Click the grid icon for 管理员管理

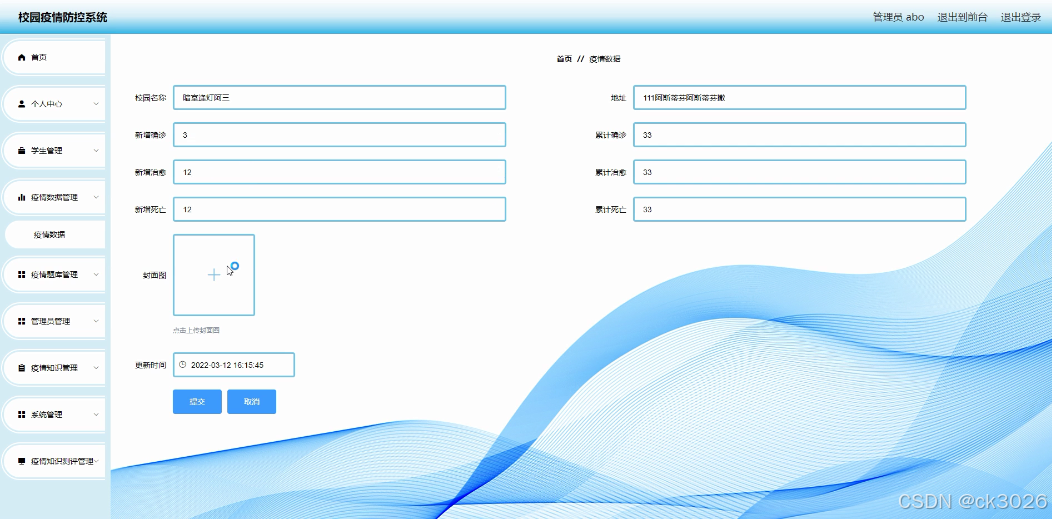(21, 321)
